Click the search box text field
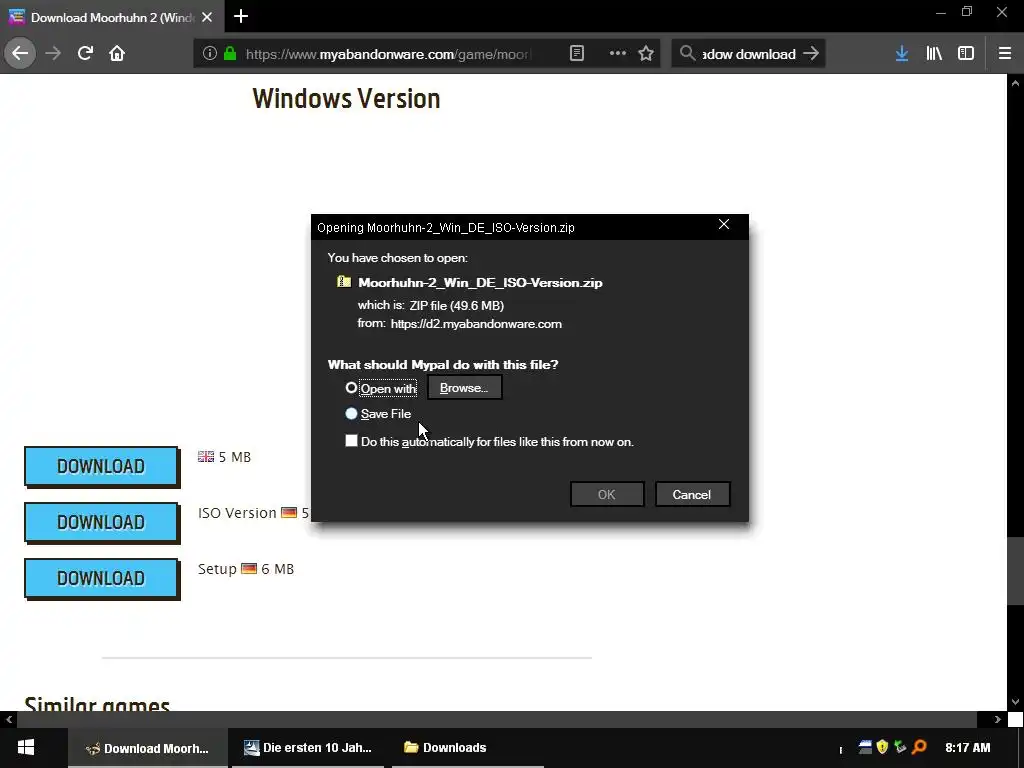 [748, 54]
